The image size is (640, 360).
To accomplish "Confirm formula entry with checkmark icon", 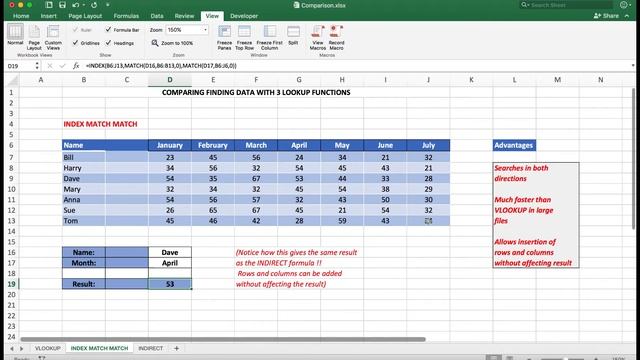I will (x=62, y=66).
